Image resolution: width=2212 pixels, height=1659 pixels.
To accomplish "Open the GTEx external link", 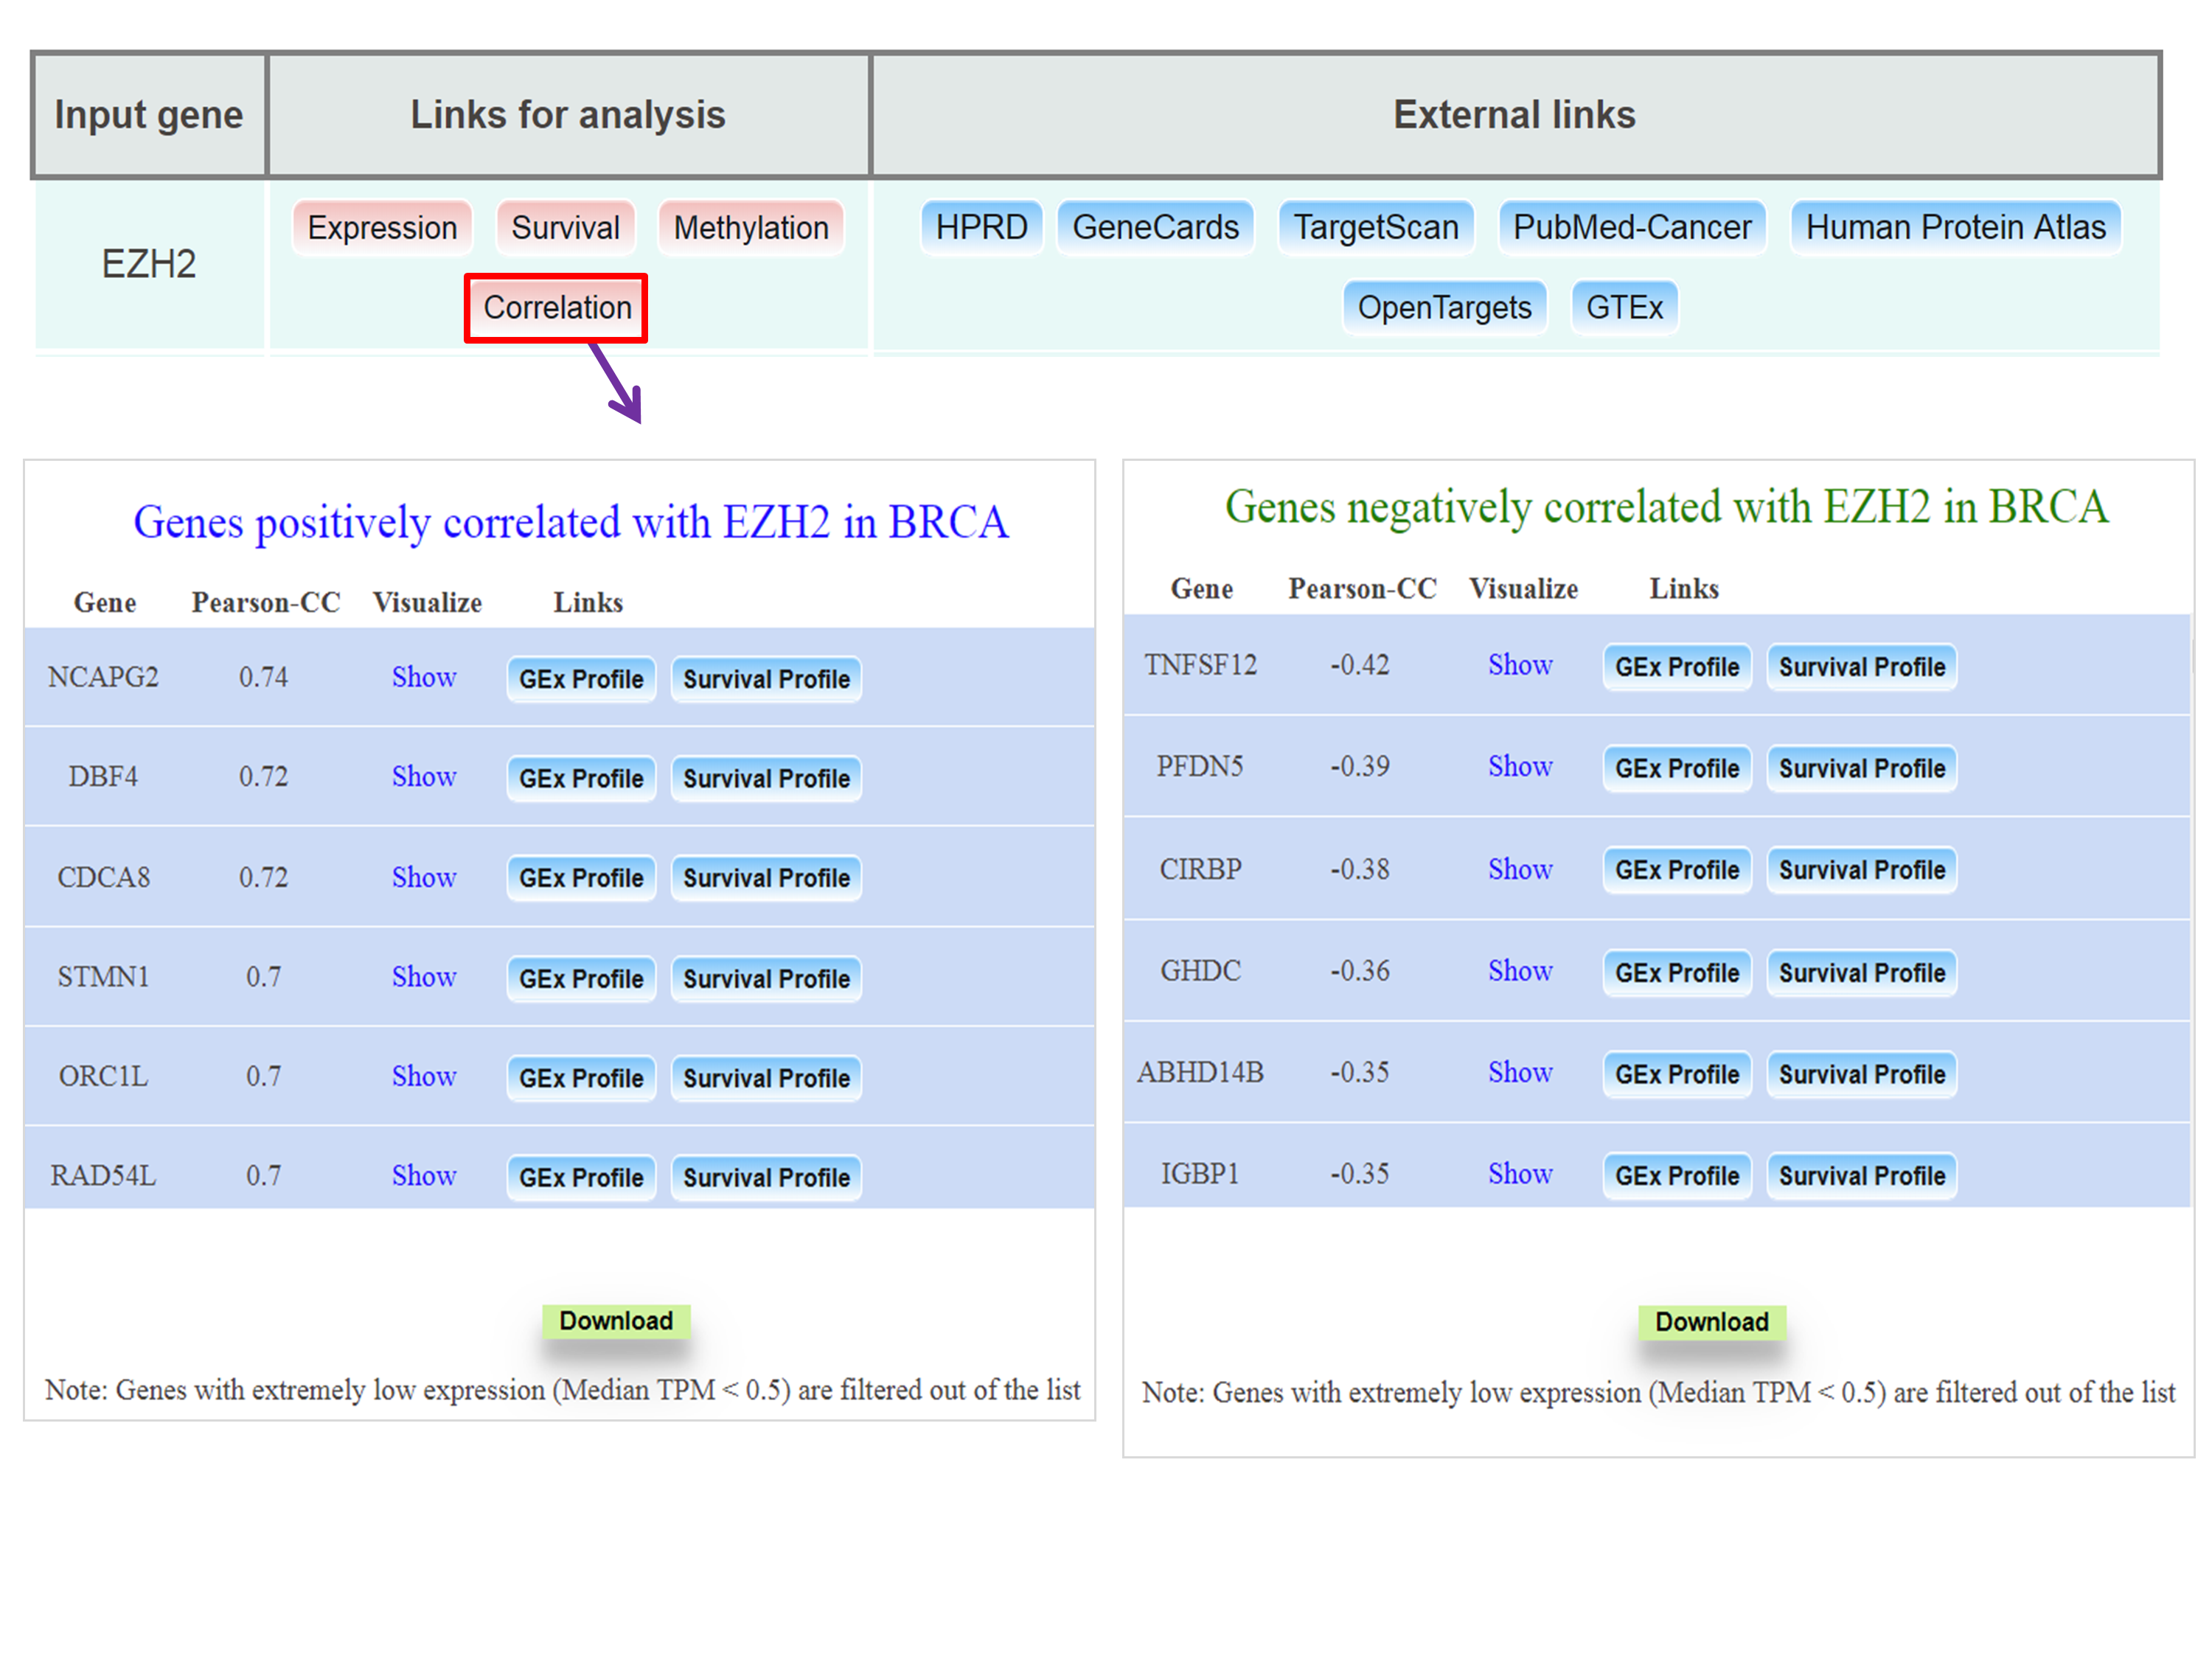I will click(x=1623, y=307).
